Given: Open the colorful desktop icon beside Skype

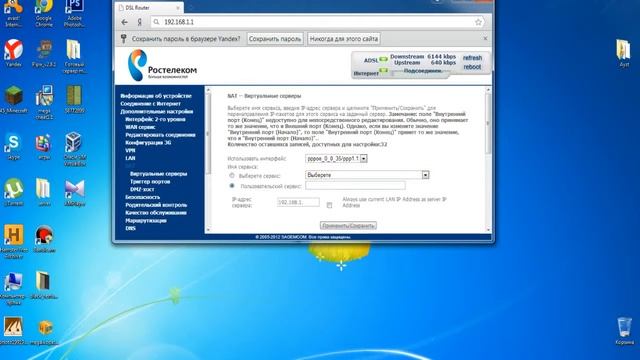Looking at the screenshot, I should 43,146.
